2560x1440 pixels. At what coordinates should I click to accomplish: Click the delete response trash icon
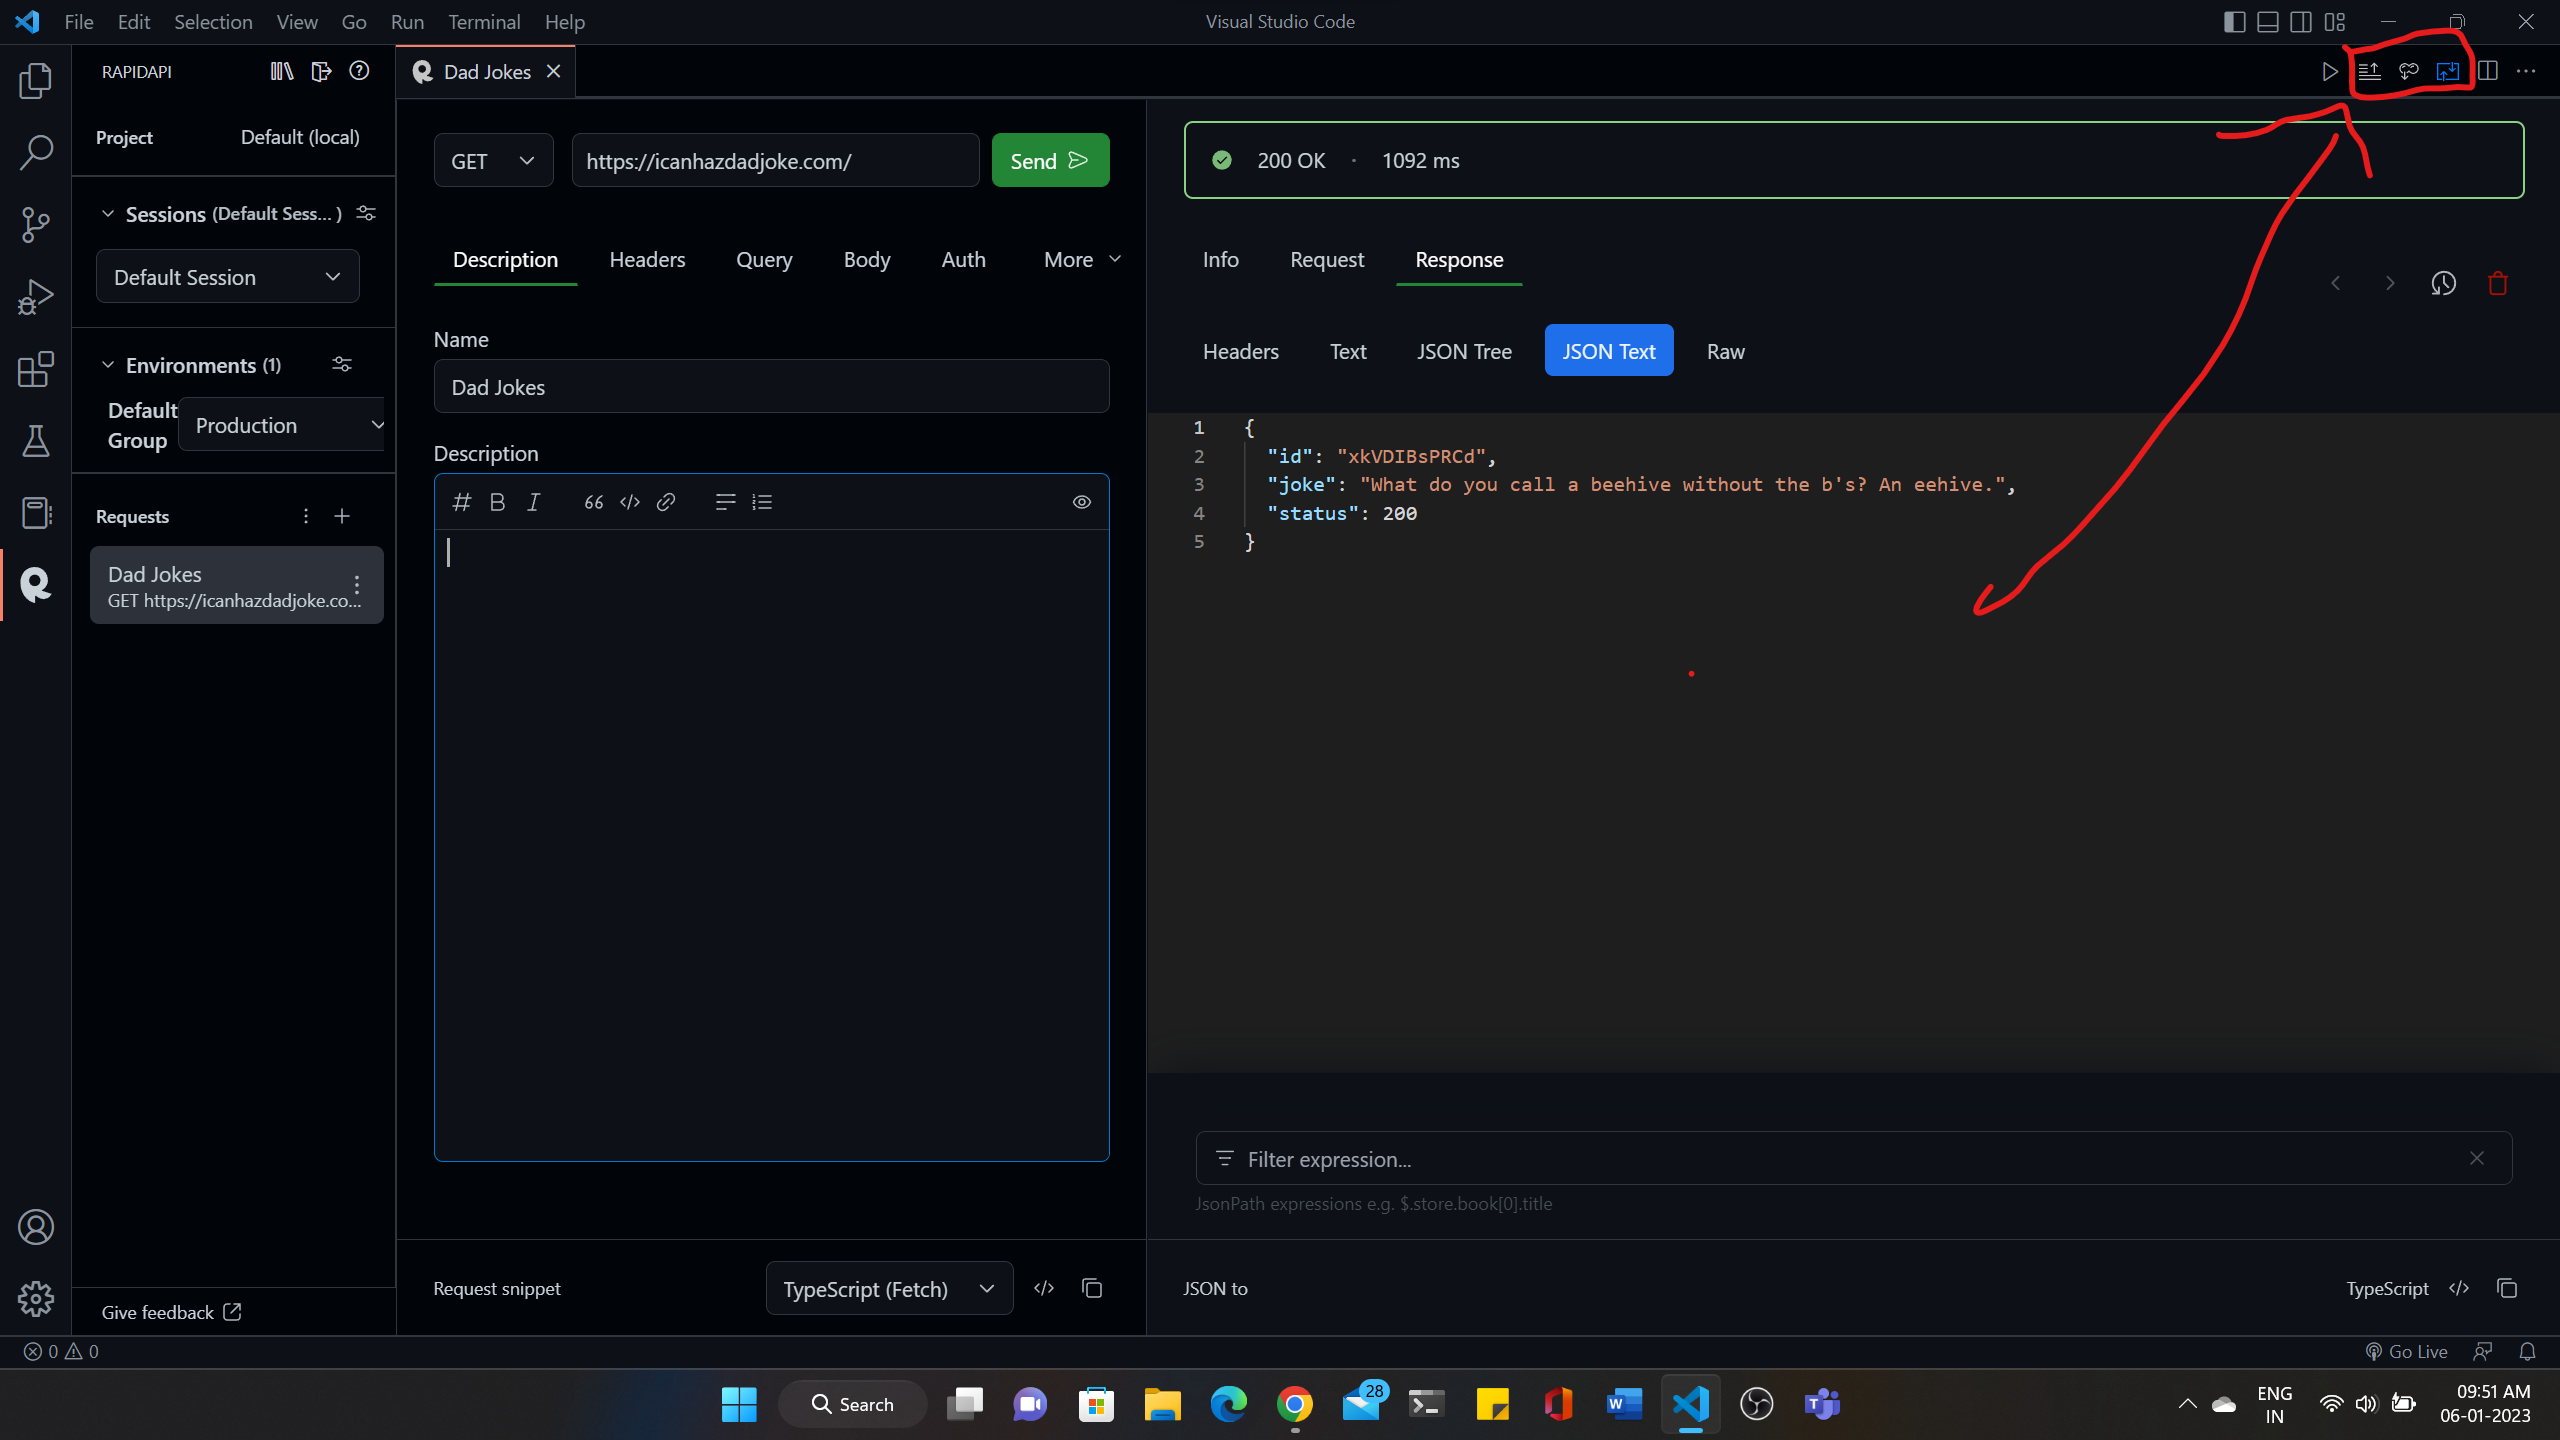tap(2497, 284)
